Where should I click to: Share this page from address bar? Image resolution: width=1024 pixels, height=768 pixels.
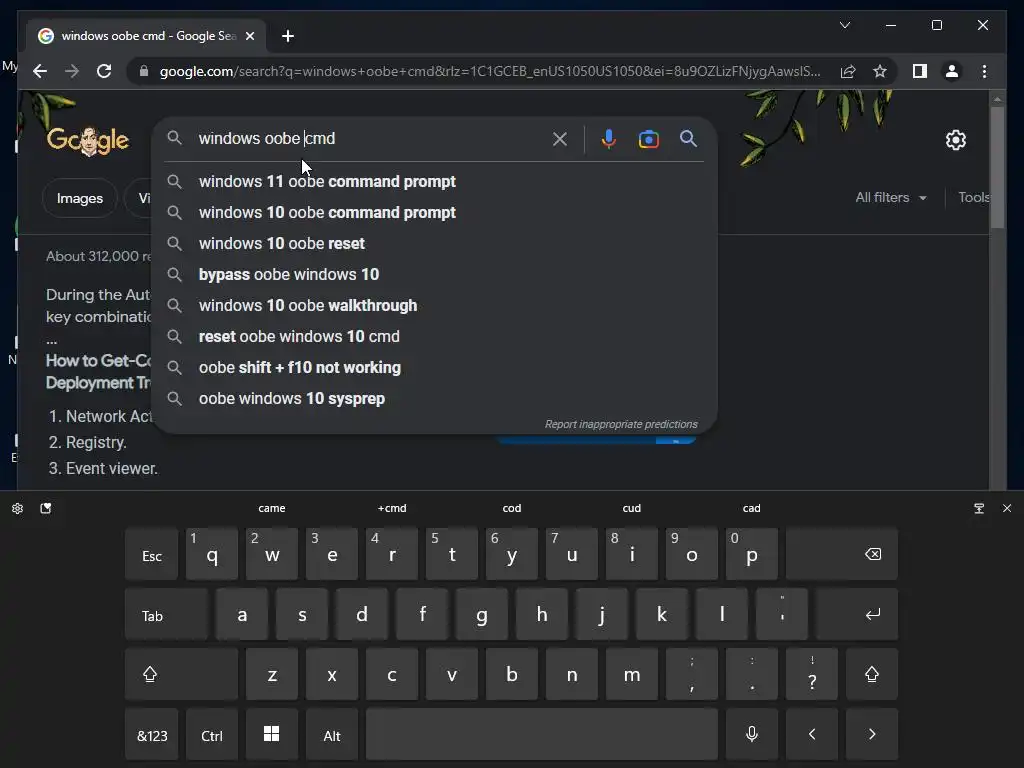pyautogui.click(x=848, y=71)
